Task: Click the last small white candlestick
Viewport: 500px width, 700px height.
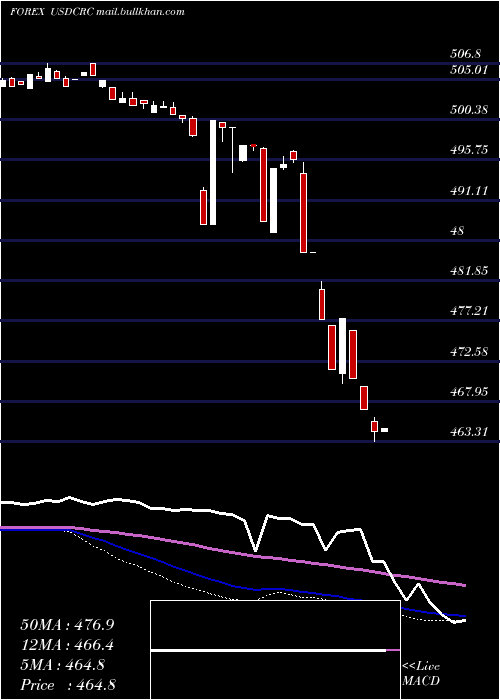Action: point(384,430)
